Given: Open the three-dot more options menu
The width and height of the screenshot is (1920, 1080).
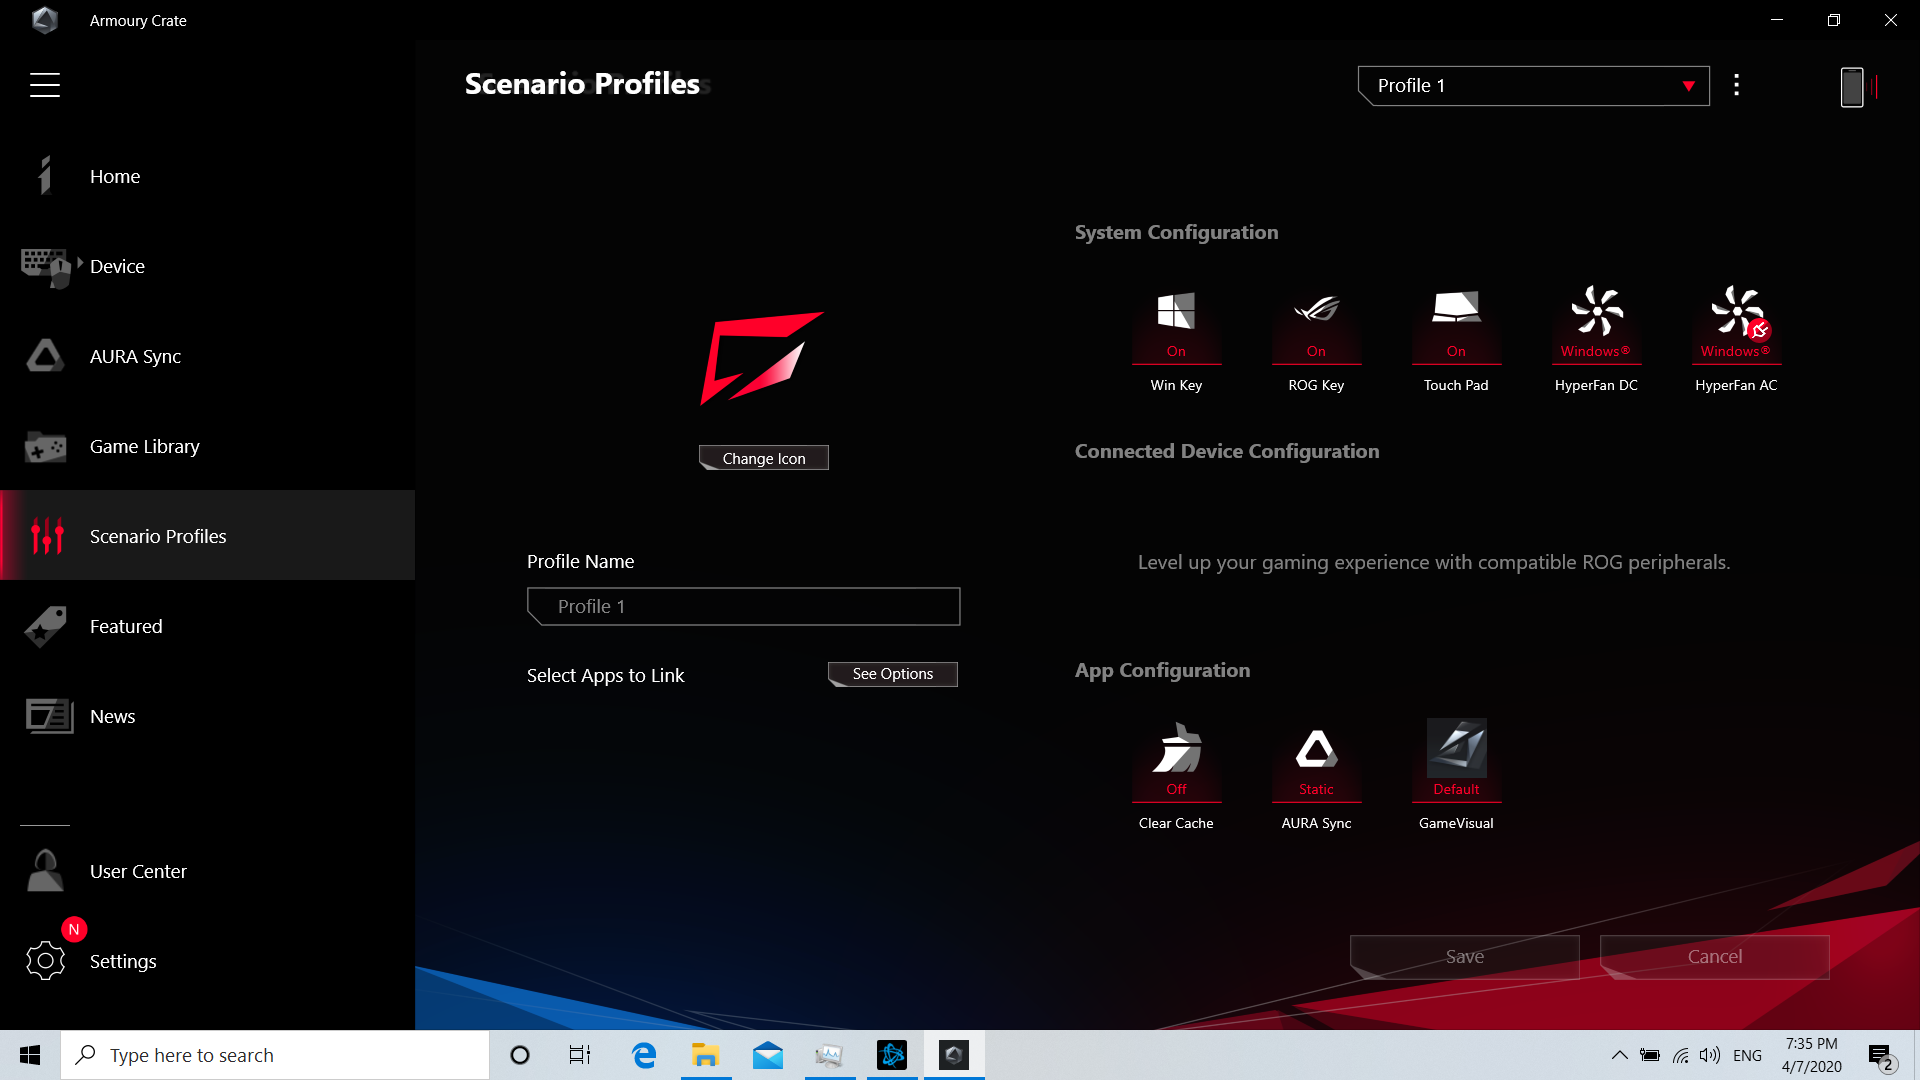Looking at the screenshot, I should pyautogui.click(x=1737, y=85).
